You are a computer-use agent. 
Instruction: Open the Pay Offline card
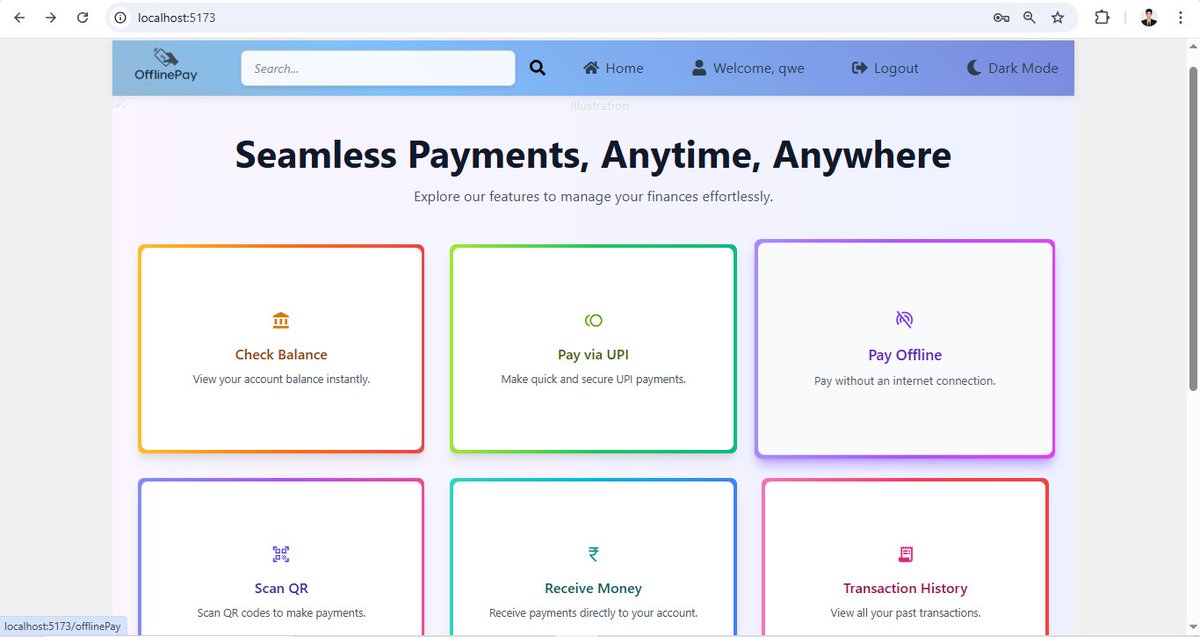coord(905,349)
